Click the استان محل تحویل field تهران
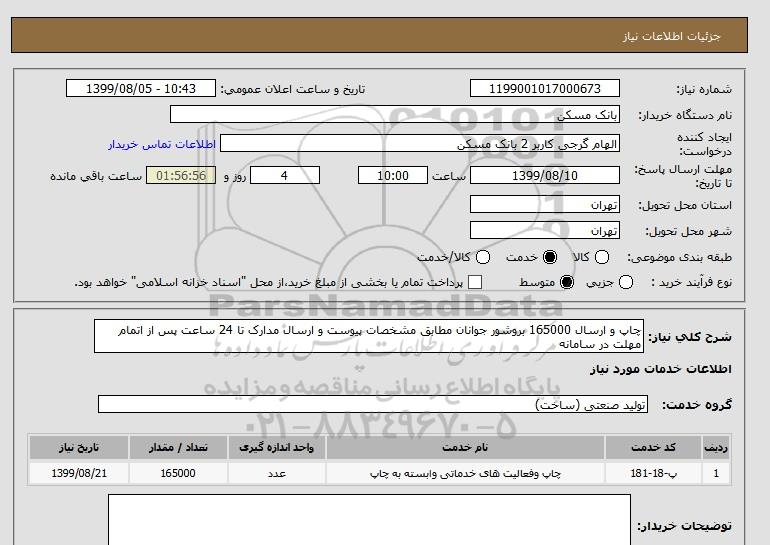Screen dimensions: 770x545 point(545,204)
